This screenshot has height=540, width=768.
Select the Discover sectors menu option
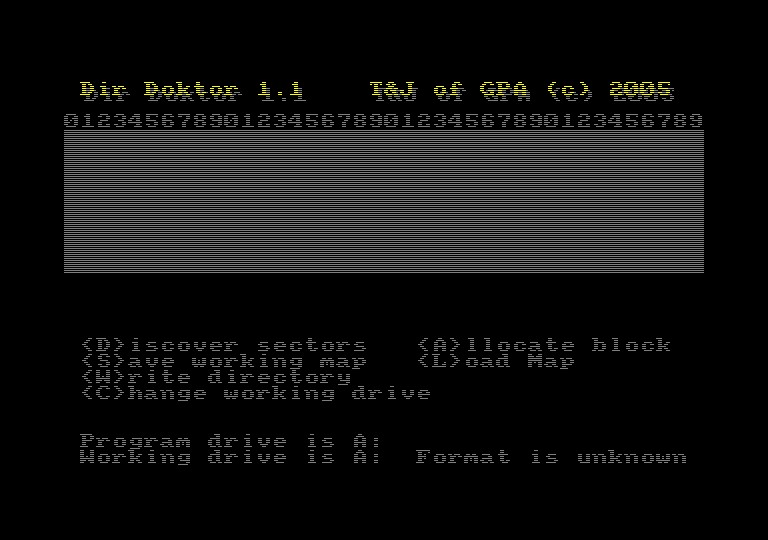click(224, 345)
